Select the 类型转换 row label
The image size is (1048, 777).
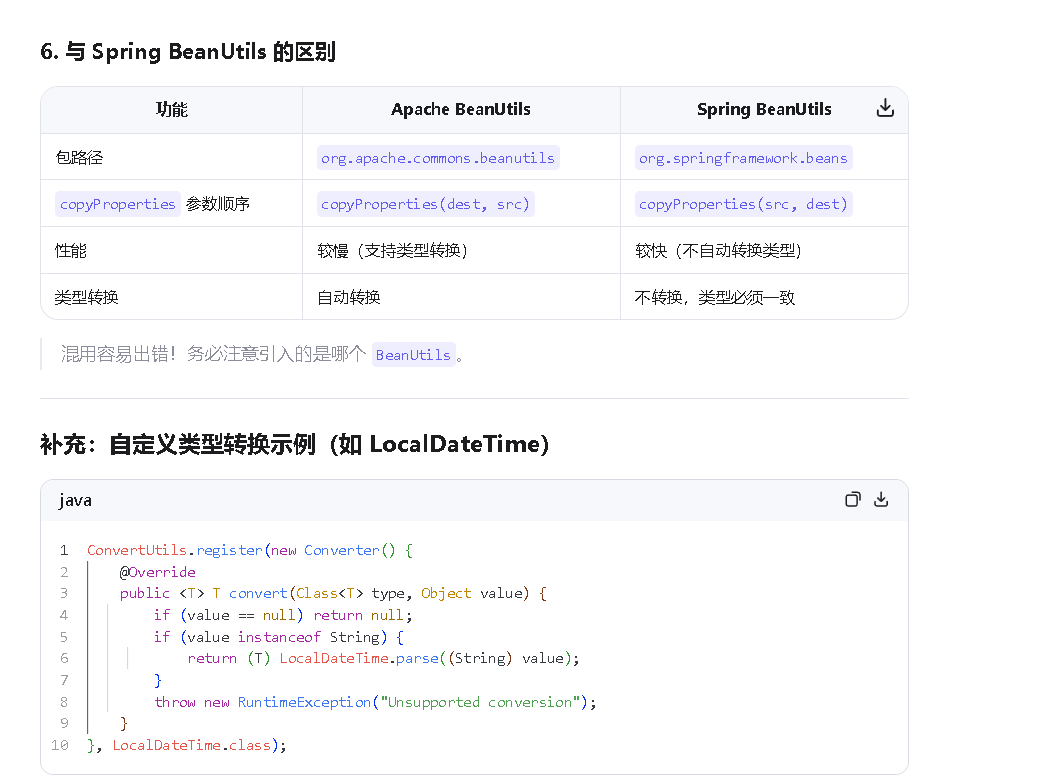(87, 297)
